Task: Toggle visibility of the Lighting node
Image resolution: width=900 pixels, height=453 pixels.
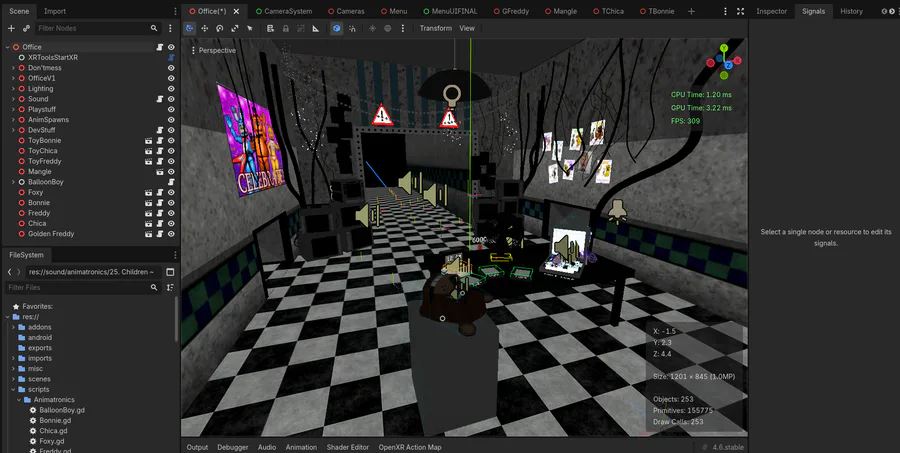Action: (x=171, y=88)
